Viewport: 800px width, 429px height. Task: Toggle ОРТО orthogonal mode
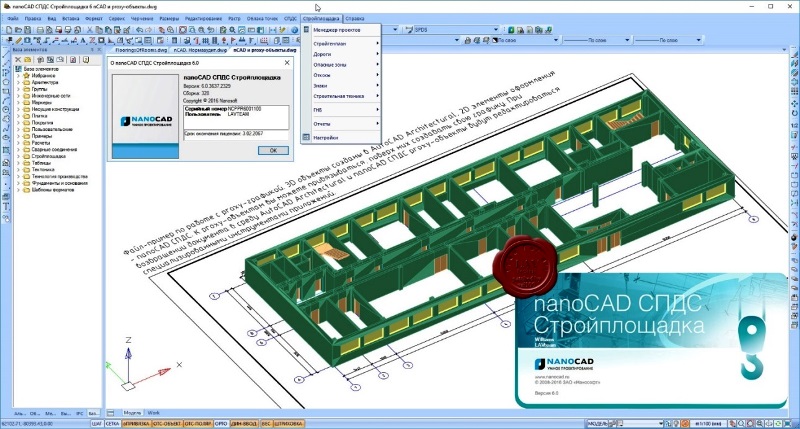pos(222,423)
